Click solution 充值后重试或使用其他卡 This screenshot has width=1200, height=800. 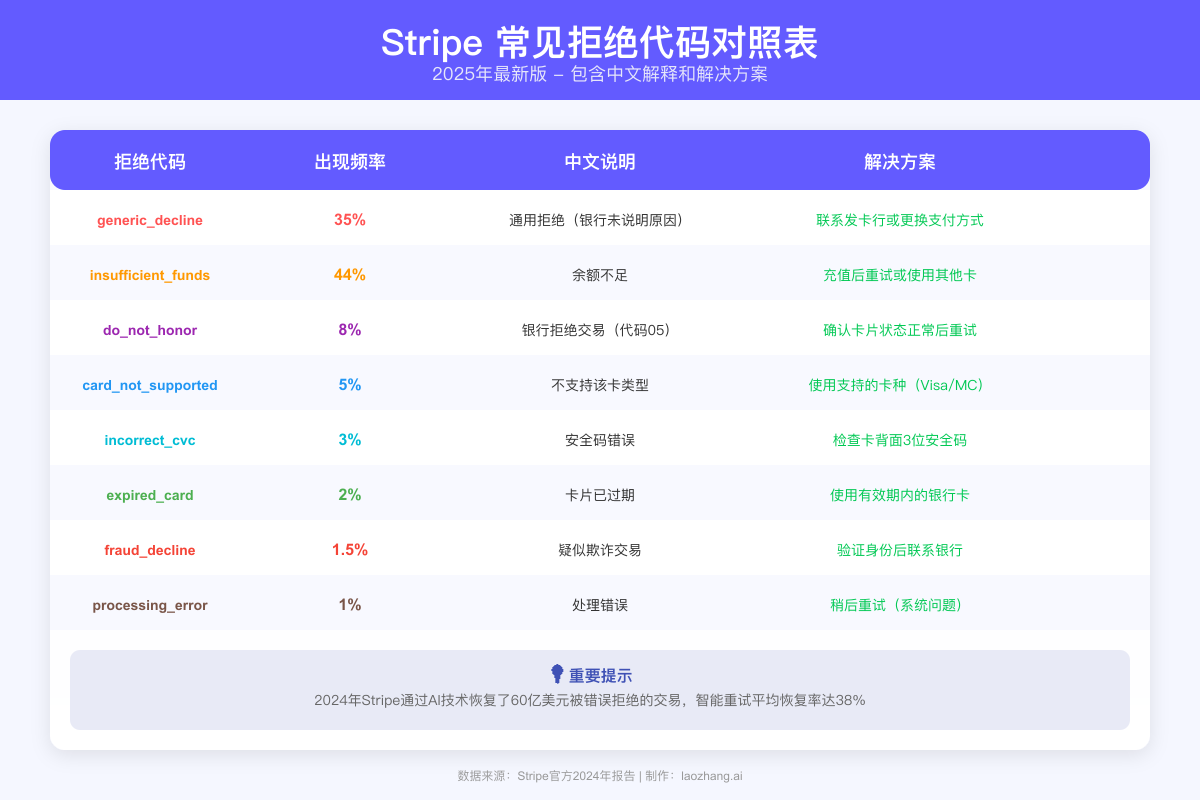900,275
